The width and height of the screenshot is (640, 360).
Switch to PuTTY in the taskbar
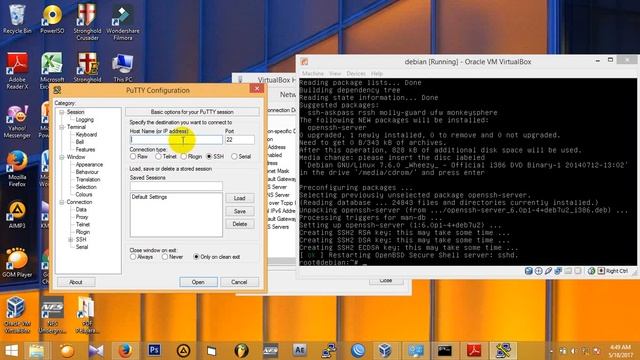click(x=503, y=351)
